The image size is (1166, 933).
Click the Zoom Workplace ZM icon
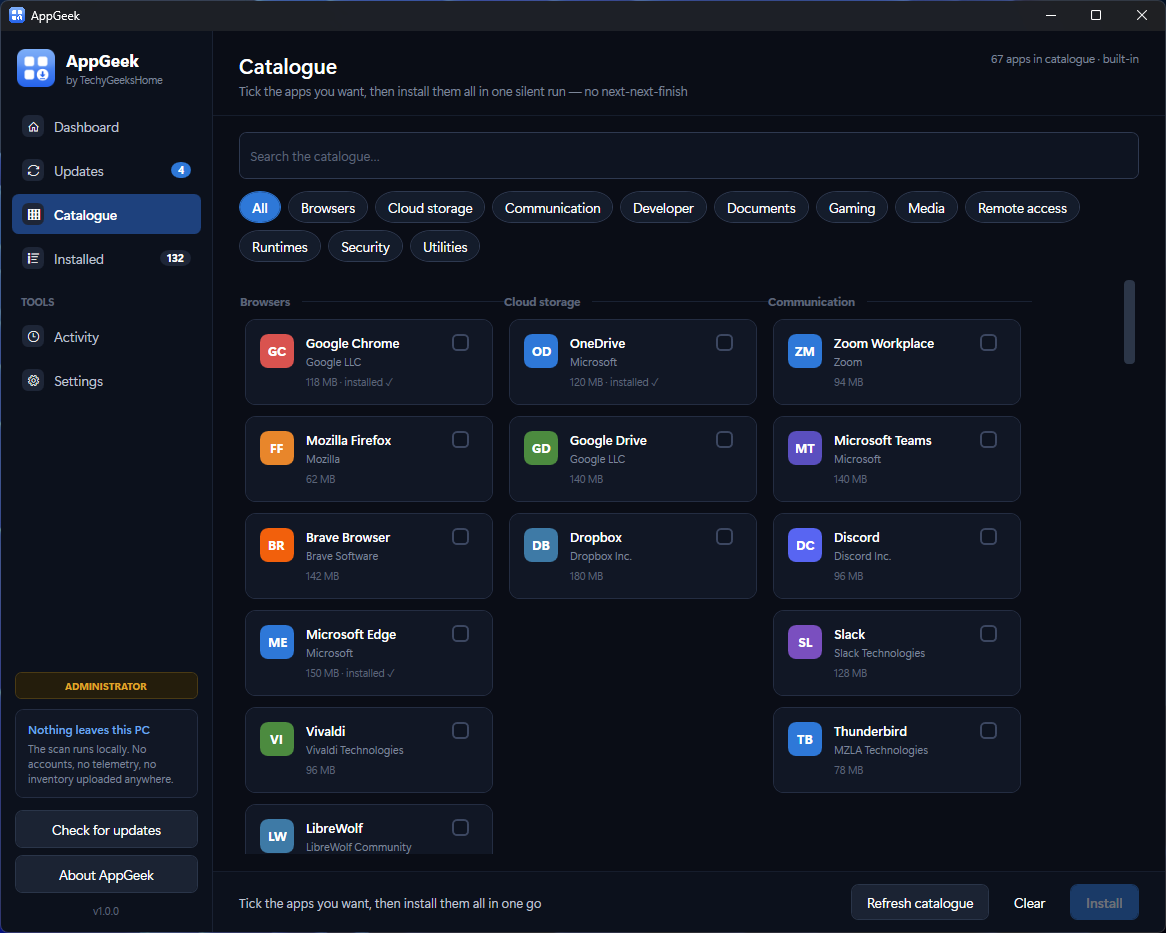805,352
